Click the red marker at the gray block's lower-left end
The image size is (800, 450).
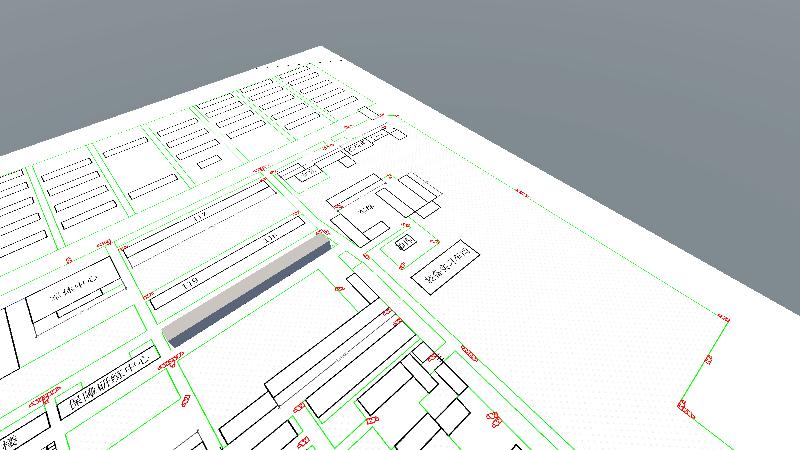tap(172, 361)
